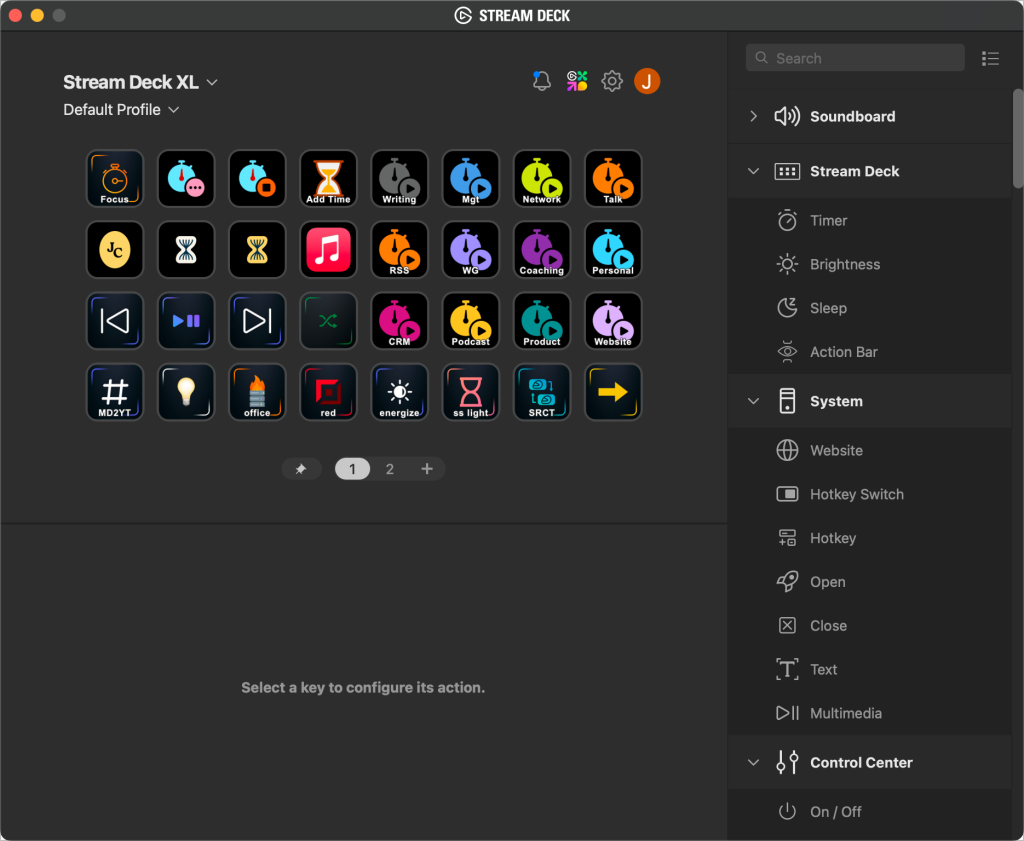Click the actions Search field
Screen dimensions: 1024x841
pyautogui.click(x=855, y=59)
